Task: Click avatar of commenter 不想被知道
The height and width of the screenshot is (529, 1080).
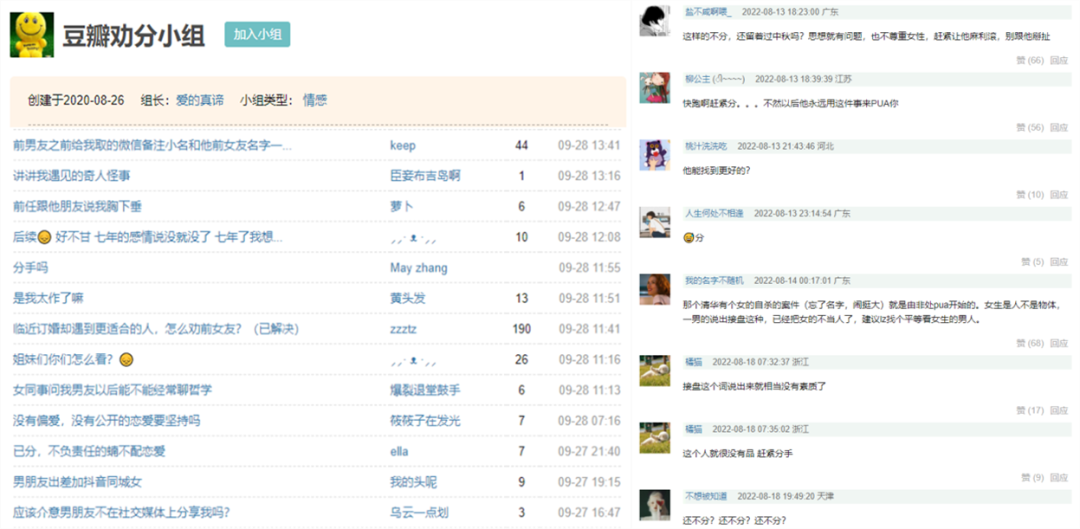Action: pos(654,504)
